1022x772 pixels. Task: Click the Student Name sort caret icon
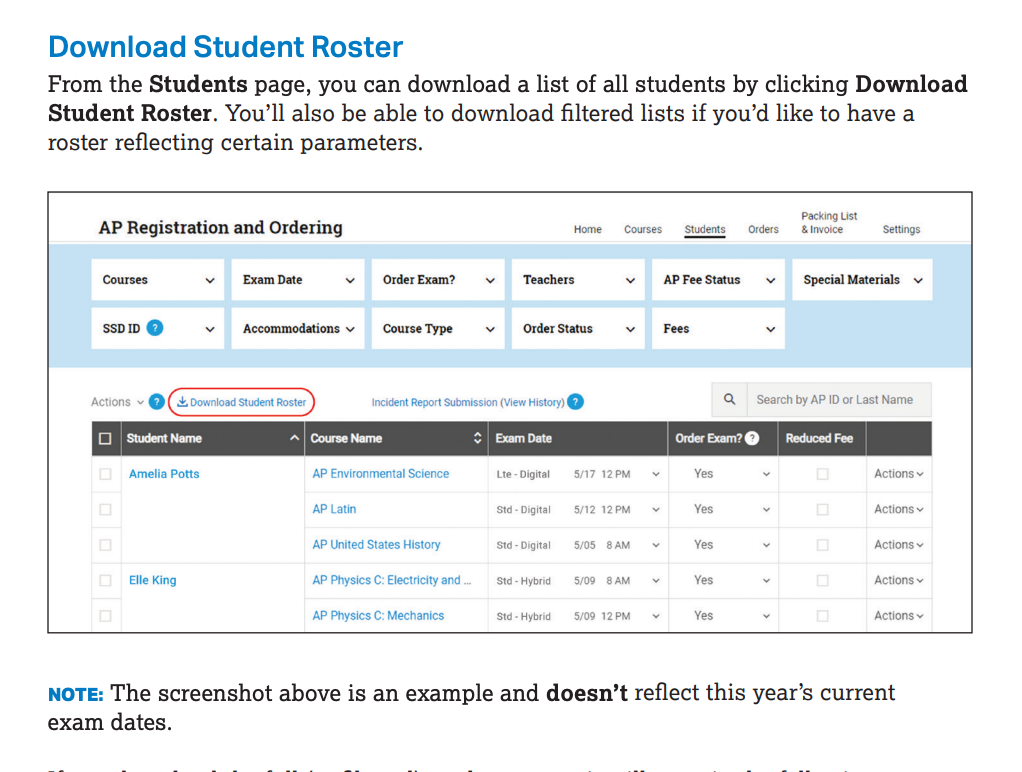pos(294,438)
